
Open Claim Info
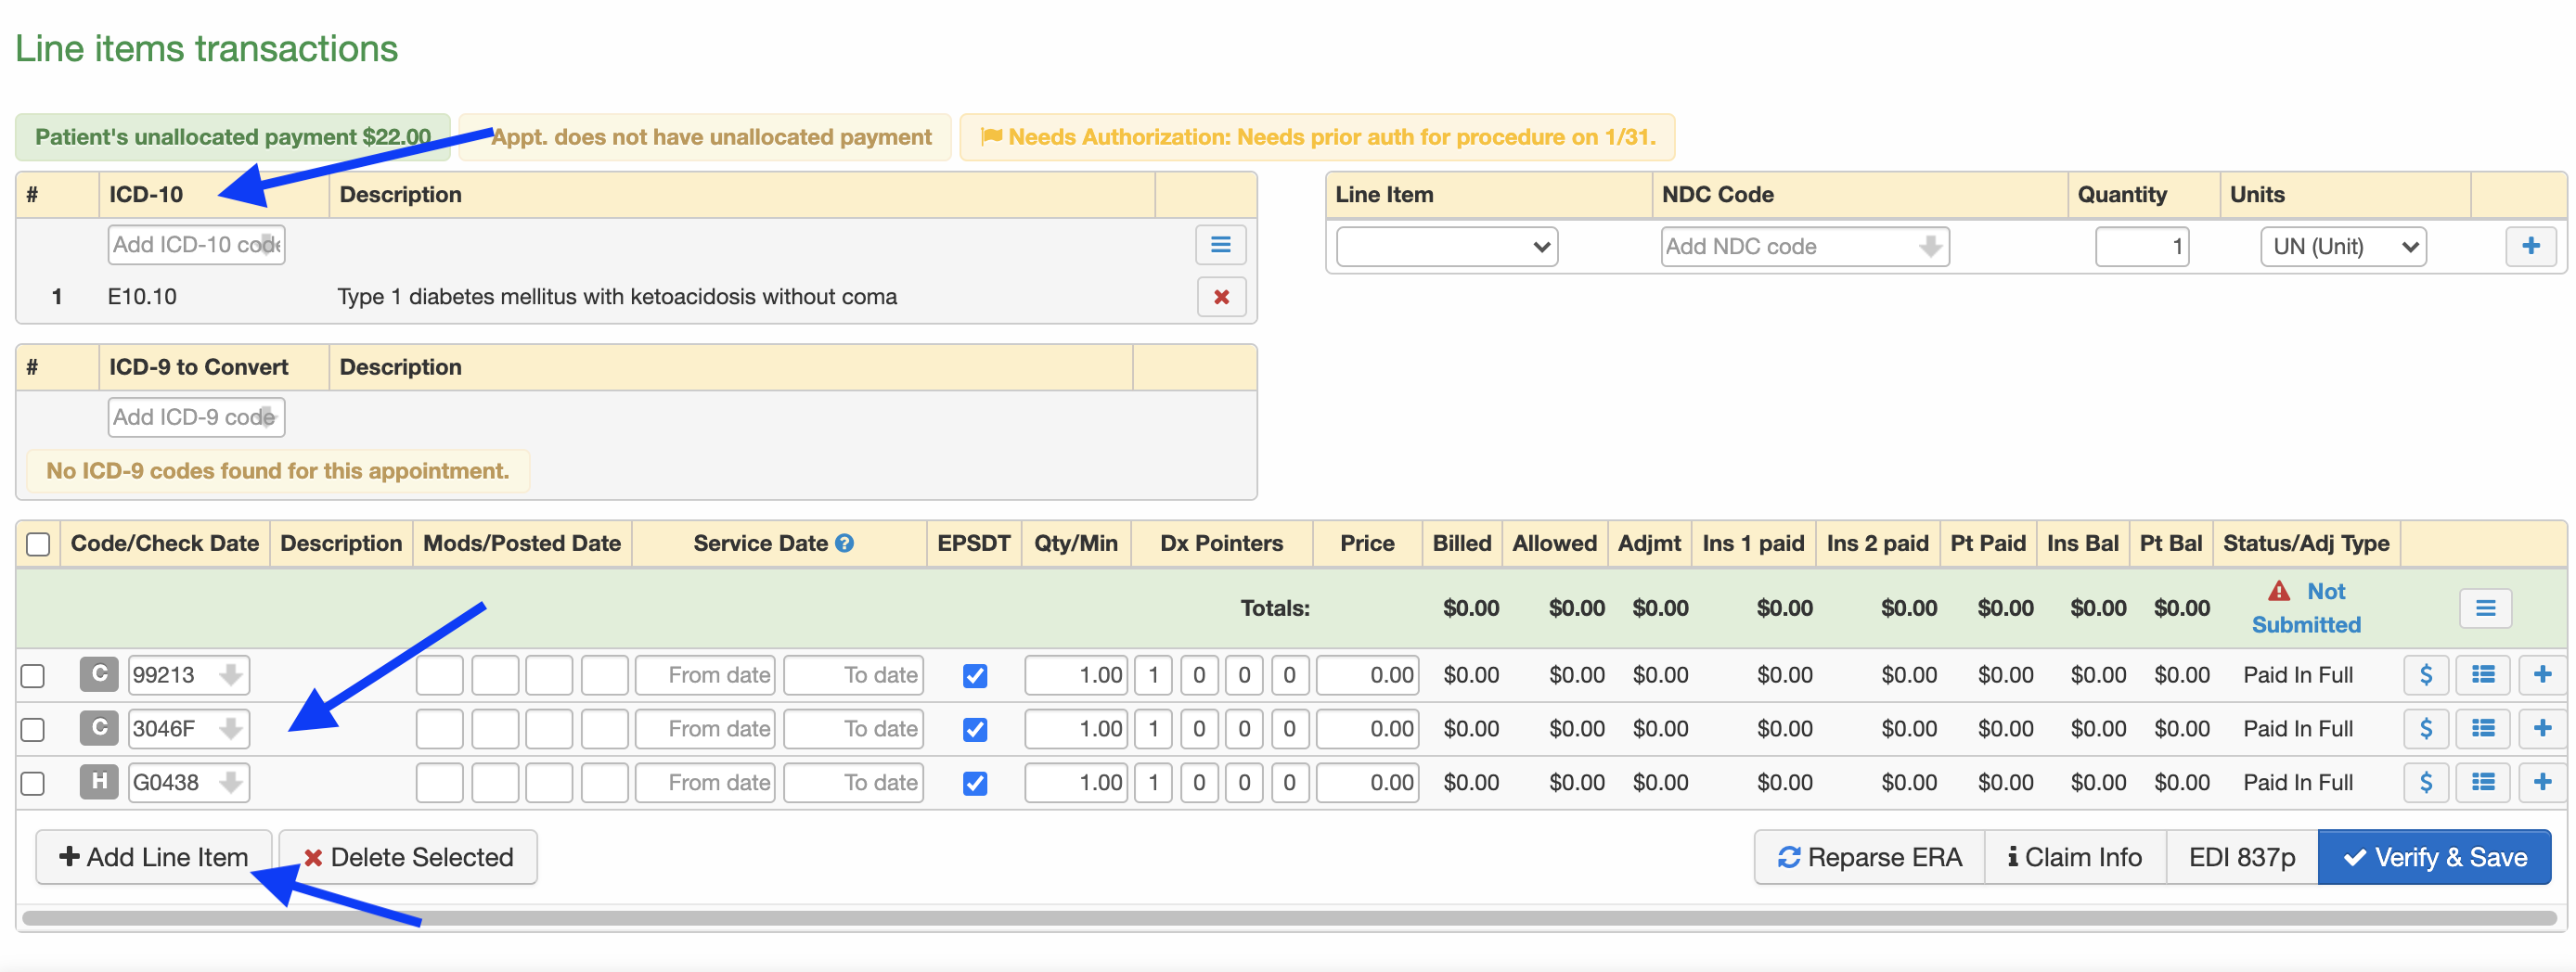click(2075, 857)
